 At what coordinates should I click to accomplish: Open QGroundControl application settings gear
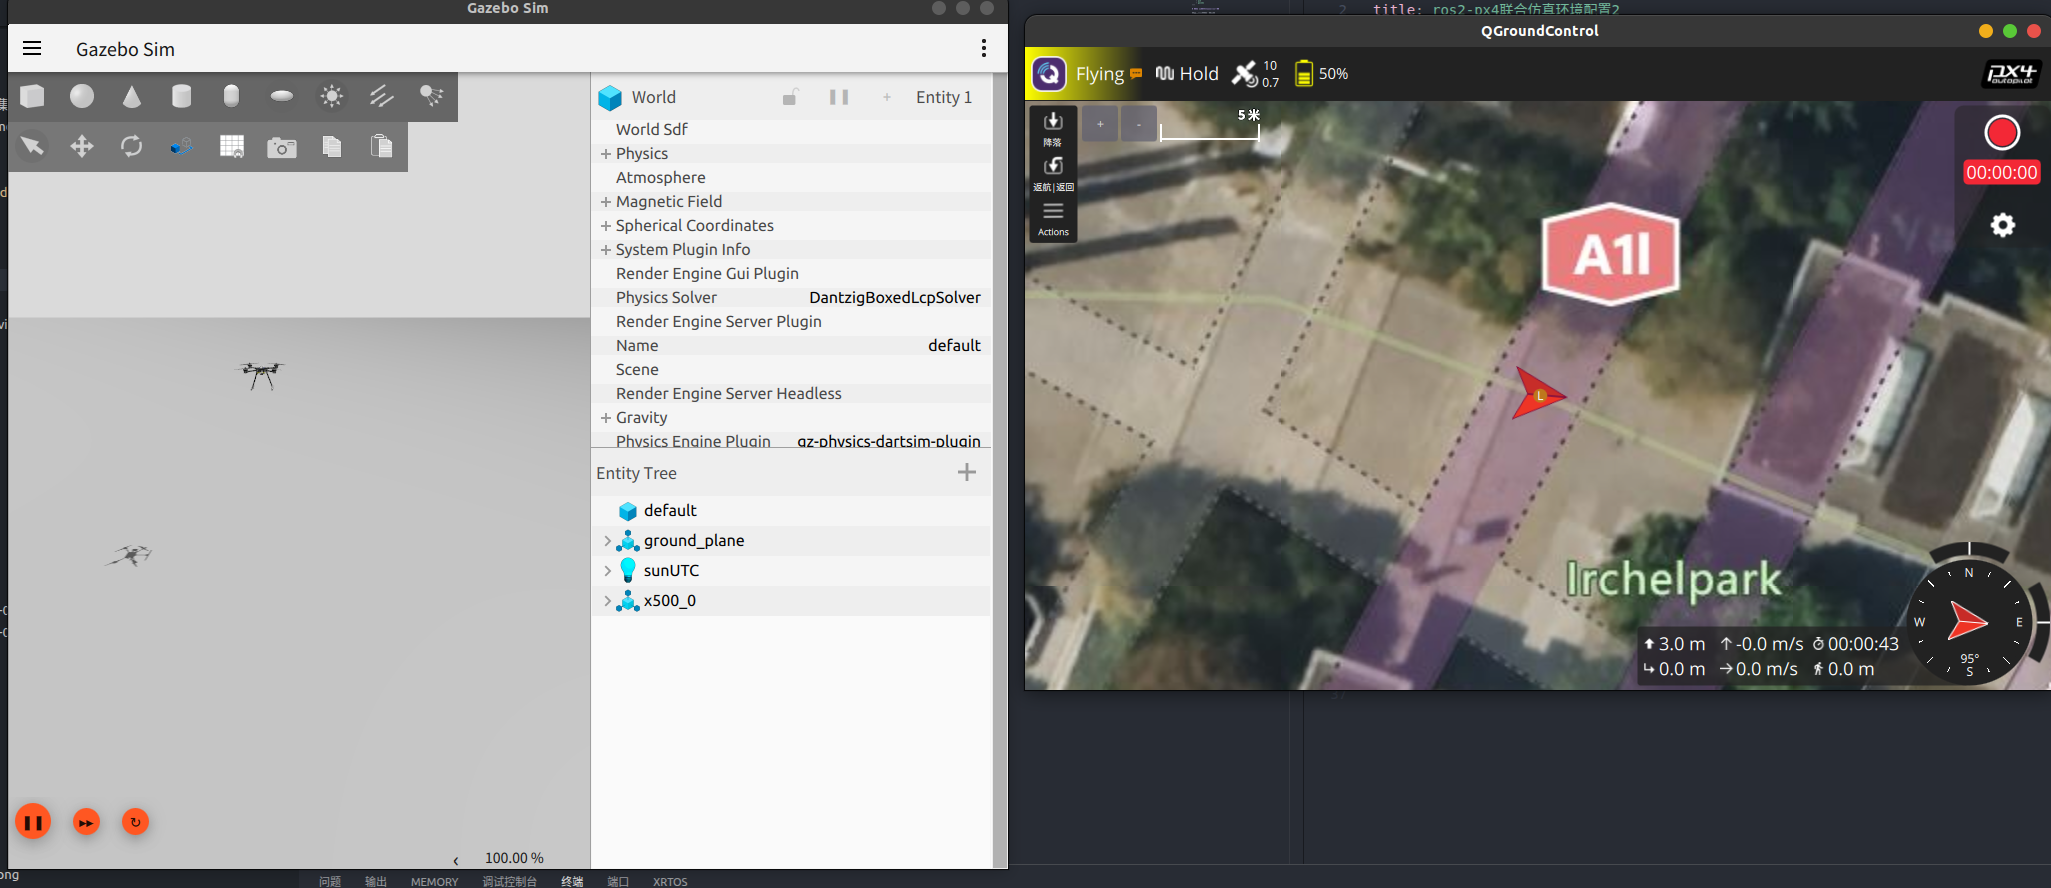pos(2002,225)
